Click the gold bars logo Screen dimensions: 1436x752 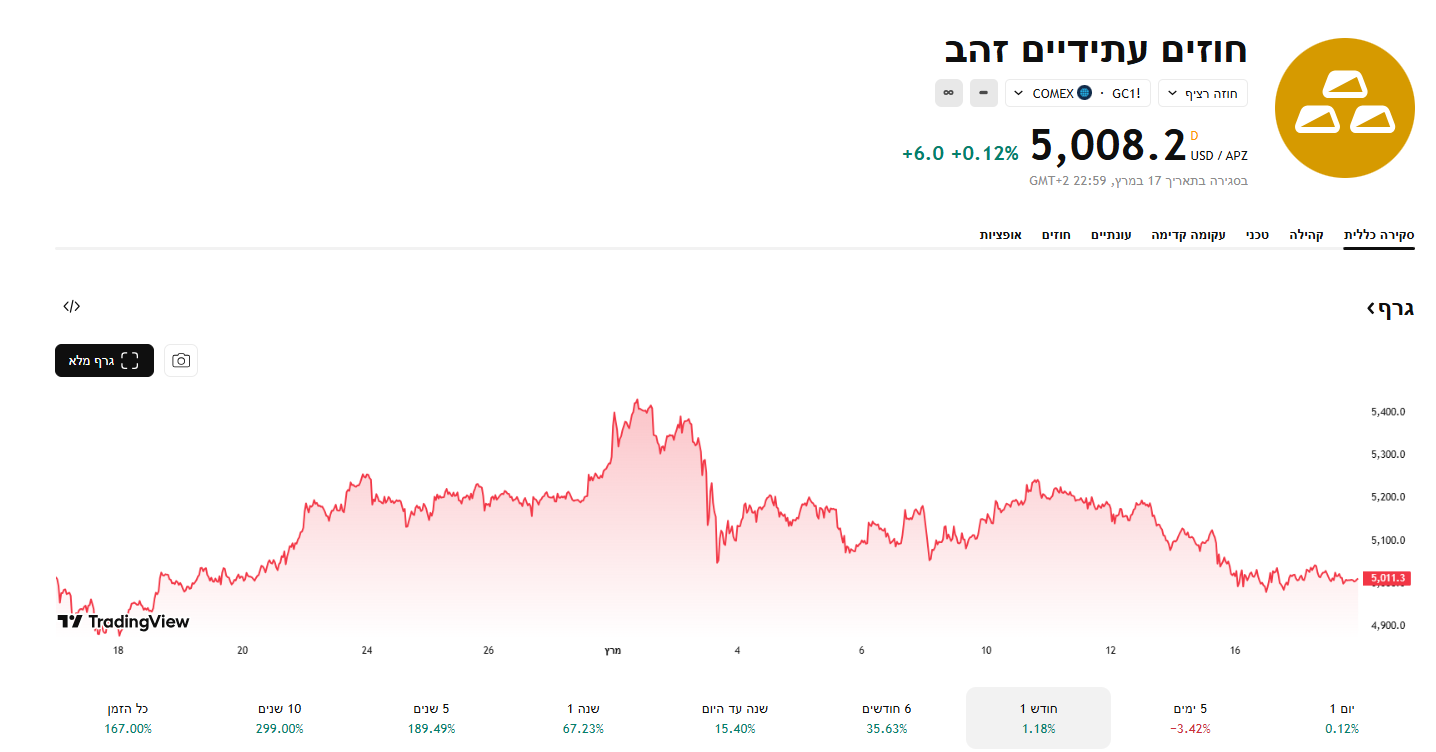(1345, 108)
